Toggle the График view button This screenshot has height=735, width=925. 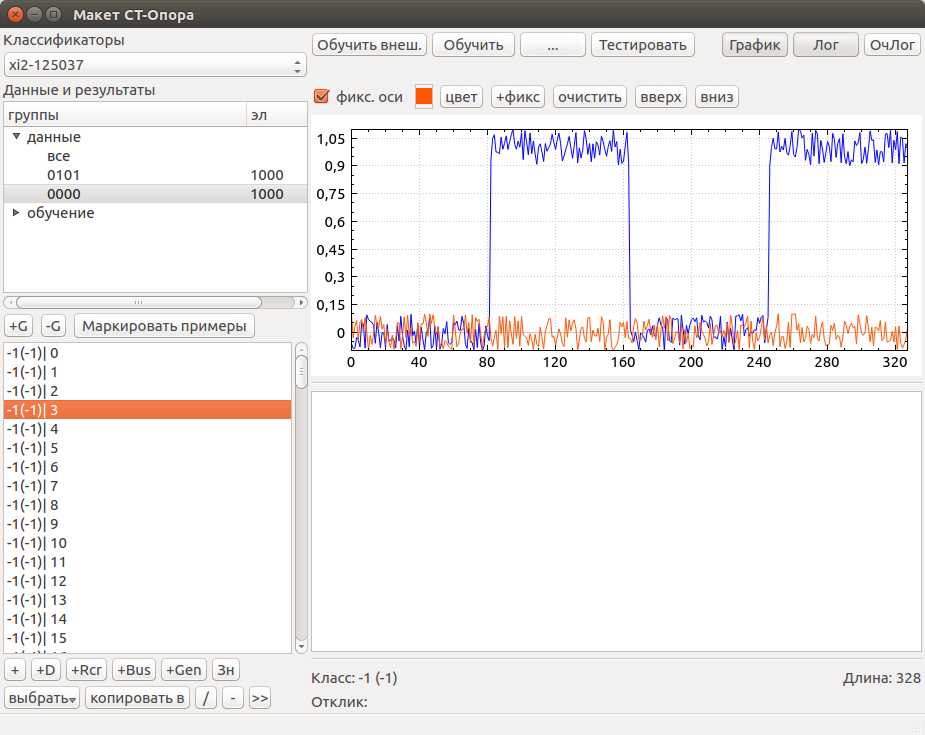[755, 45]
